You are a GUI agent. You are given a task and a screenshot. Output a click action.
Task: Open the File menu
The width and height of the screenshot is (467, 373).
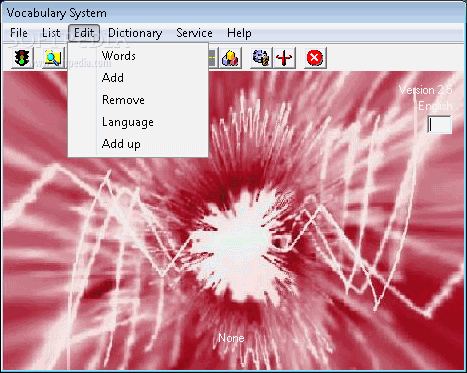coord(19,33)
